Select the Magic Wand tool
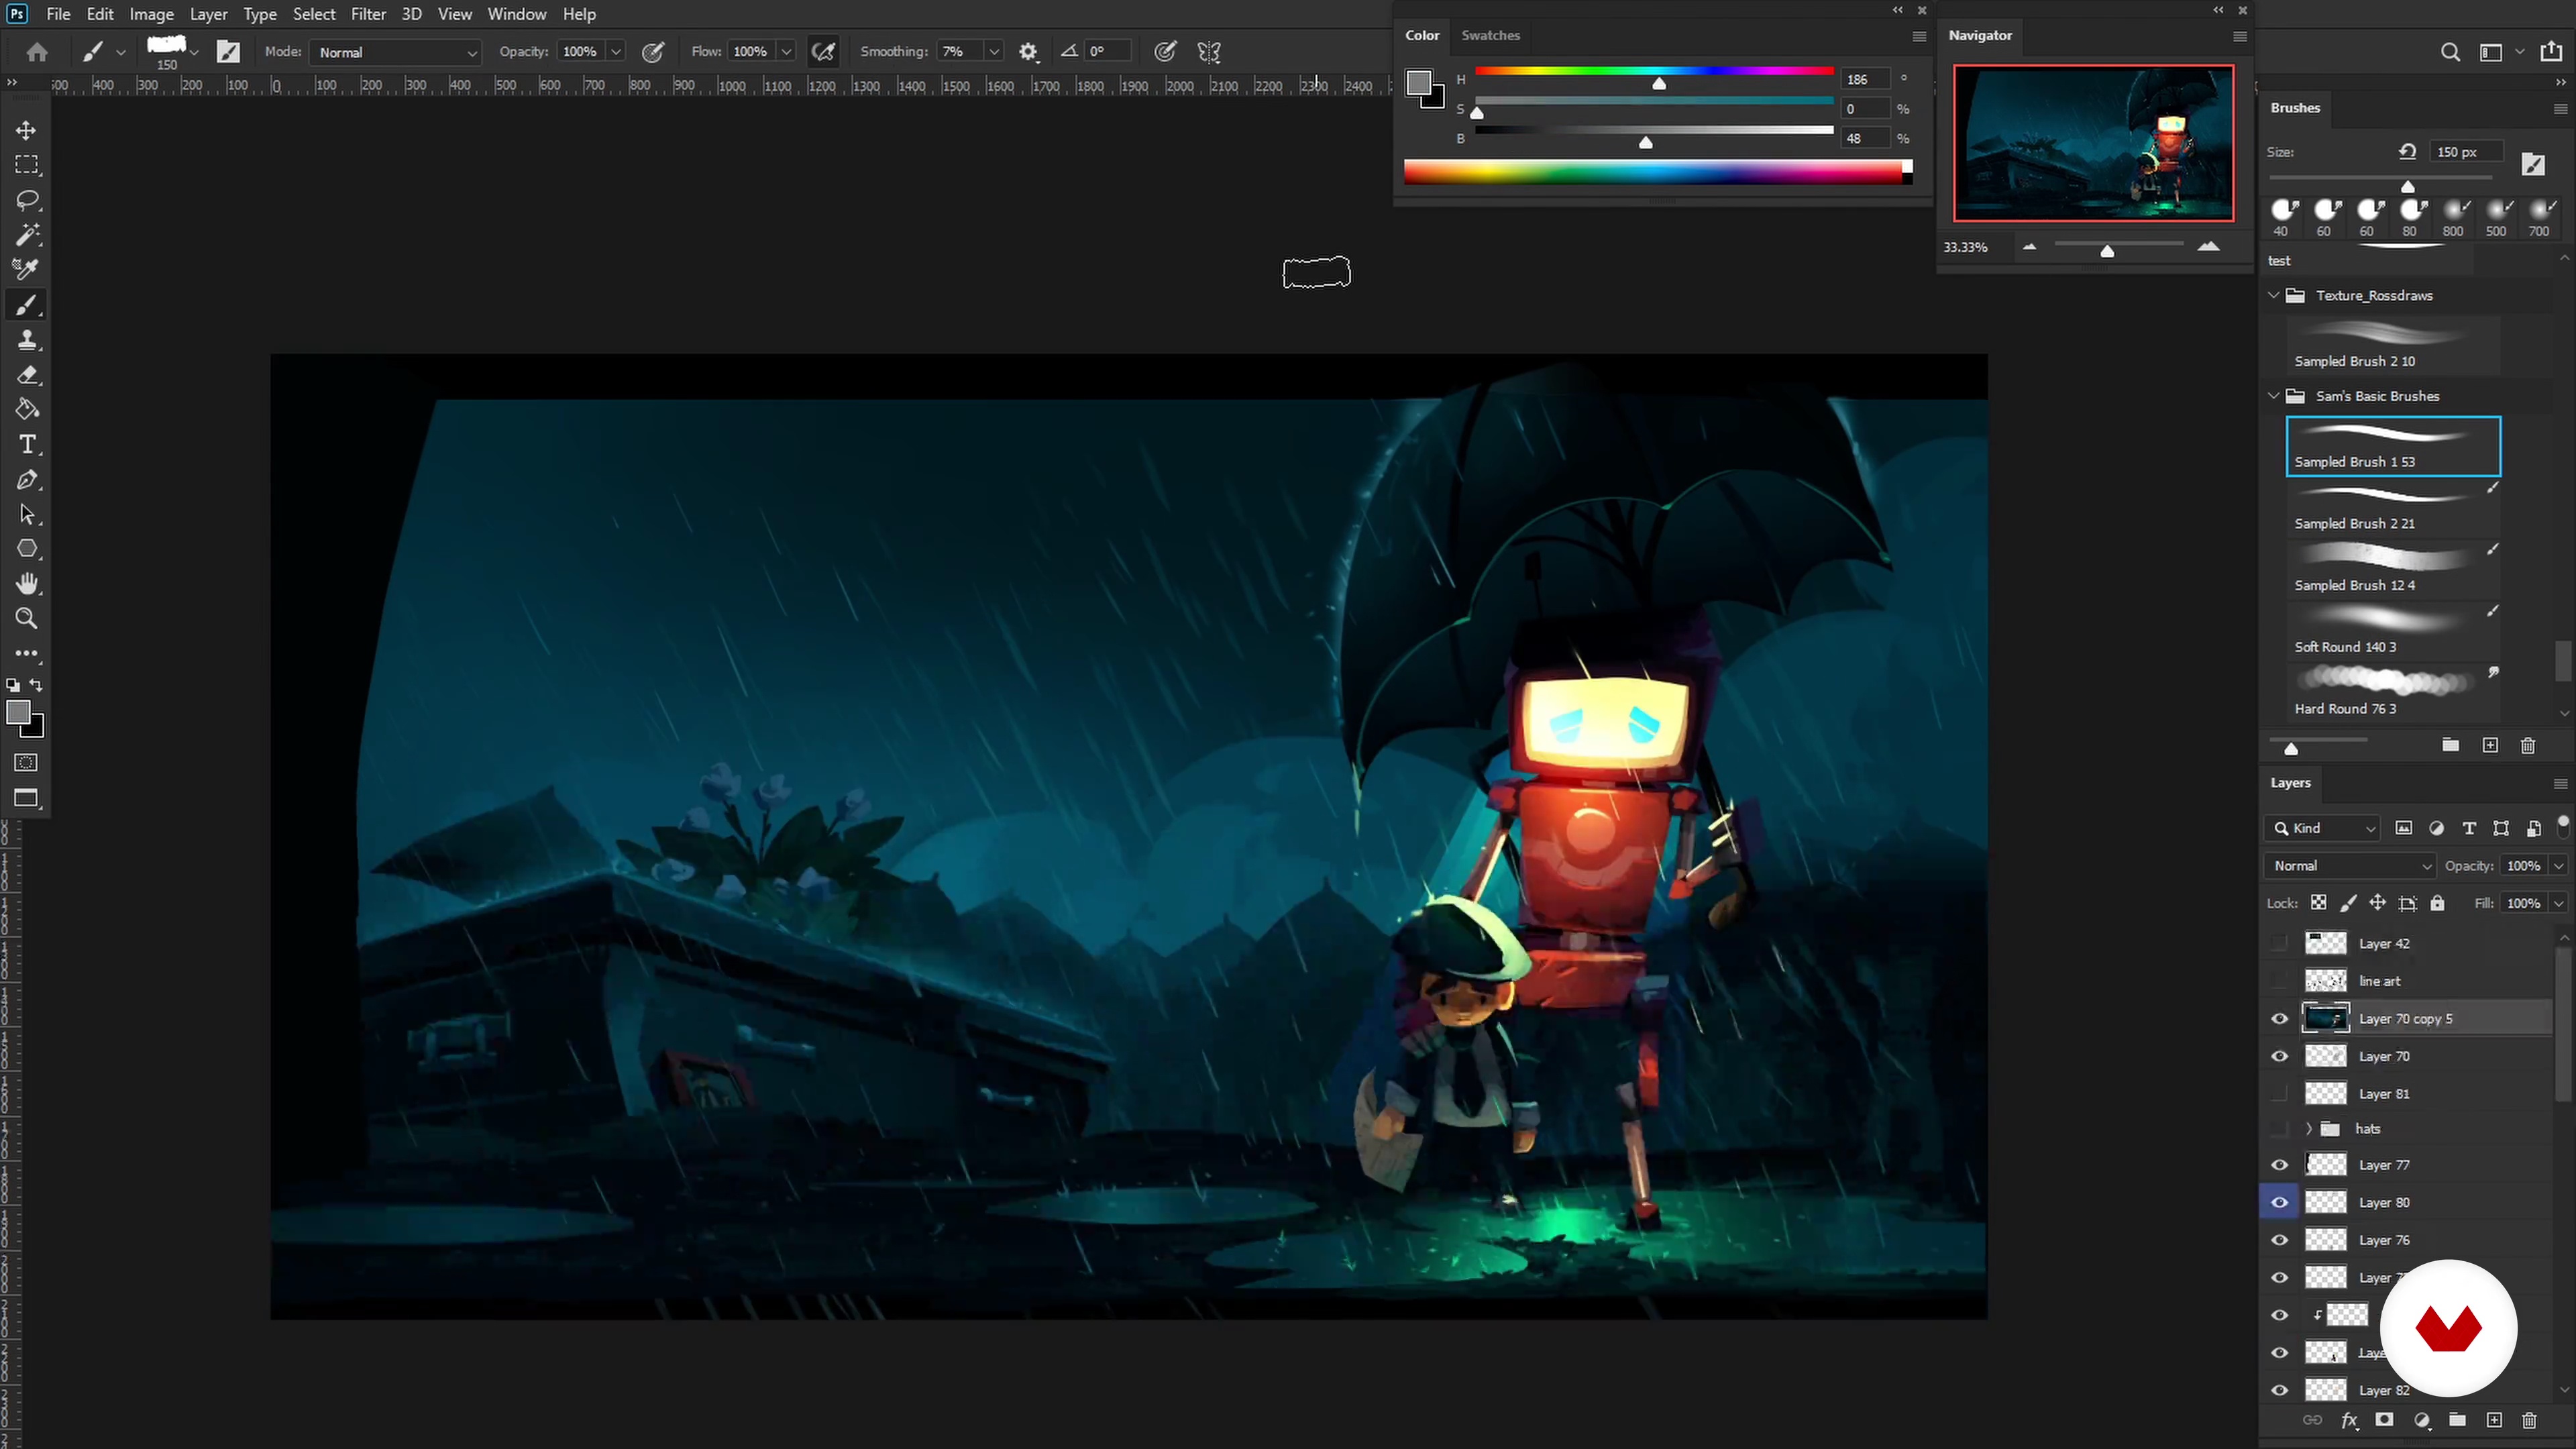Image resolution: width=2576 pixels, height=1449 pixels. coord(27,235)
